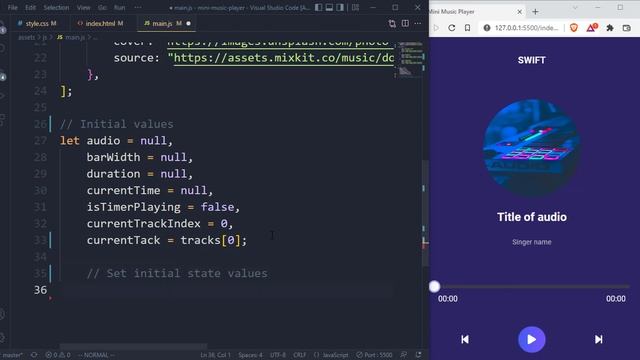
Task: Toggle the secondary side bar layout icon
Action: 340,7
